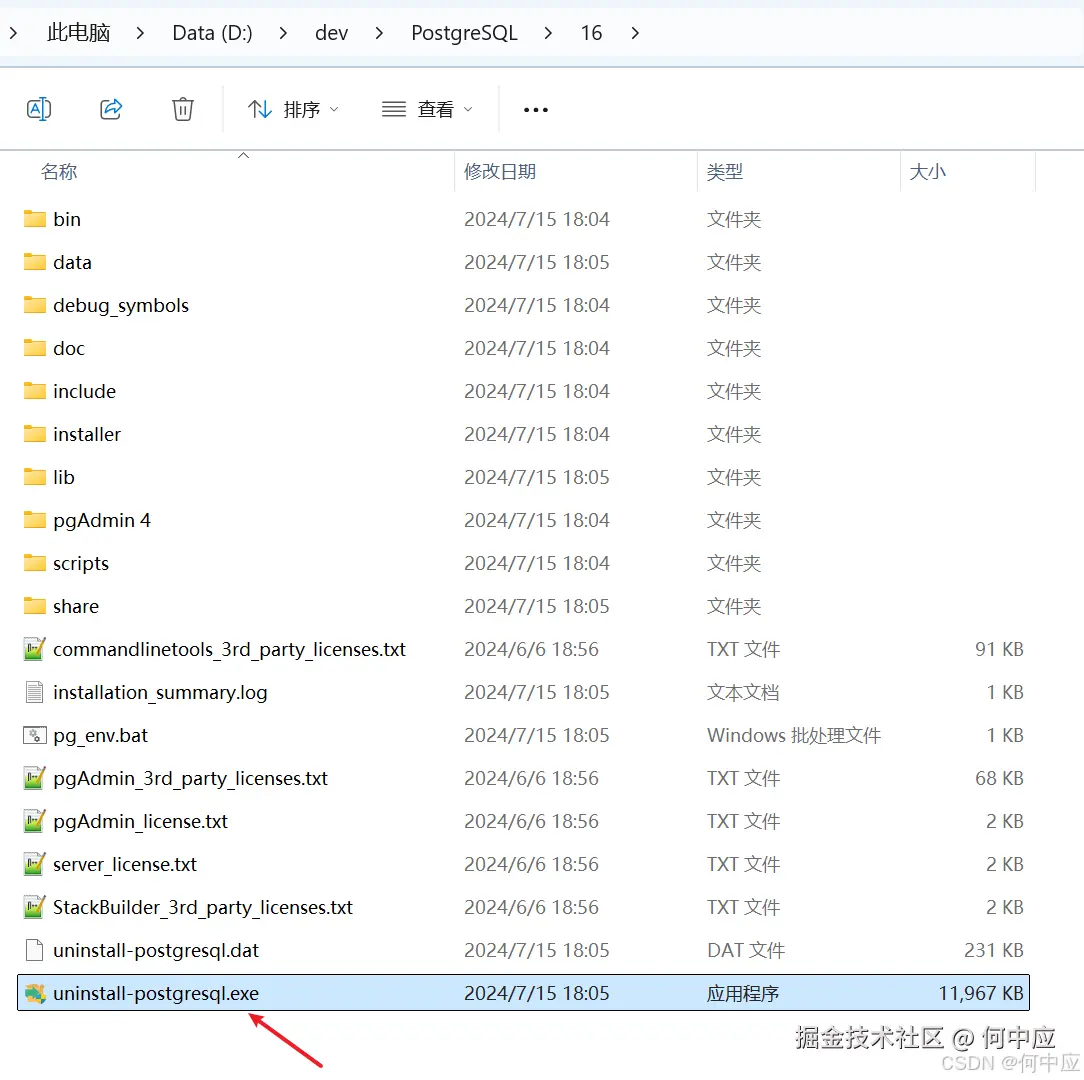Click the Share toolbar icon

pyautogui.click(x=111, y=109)
